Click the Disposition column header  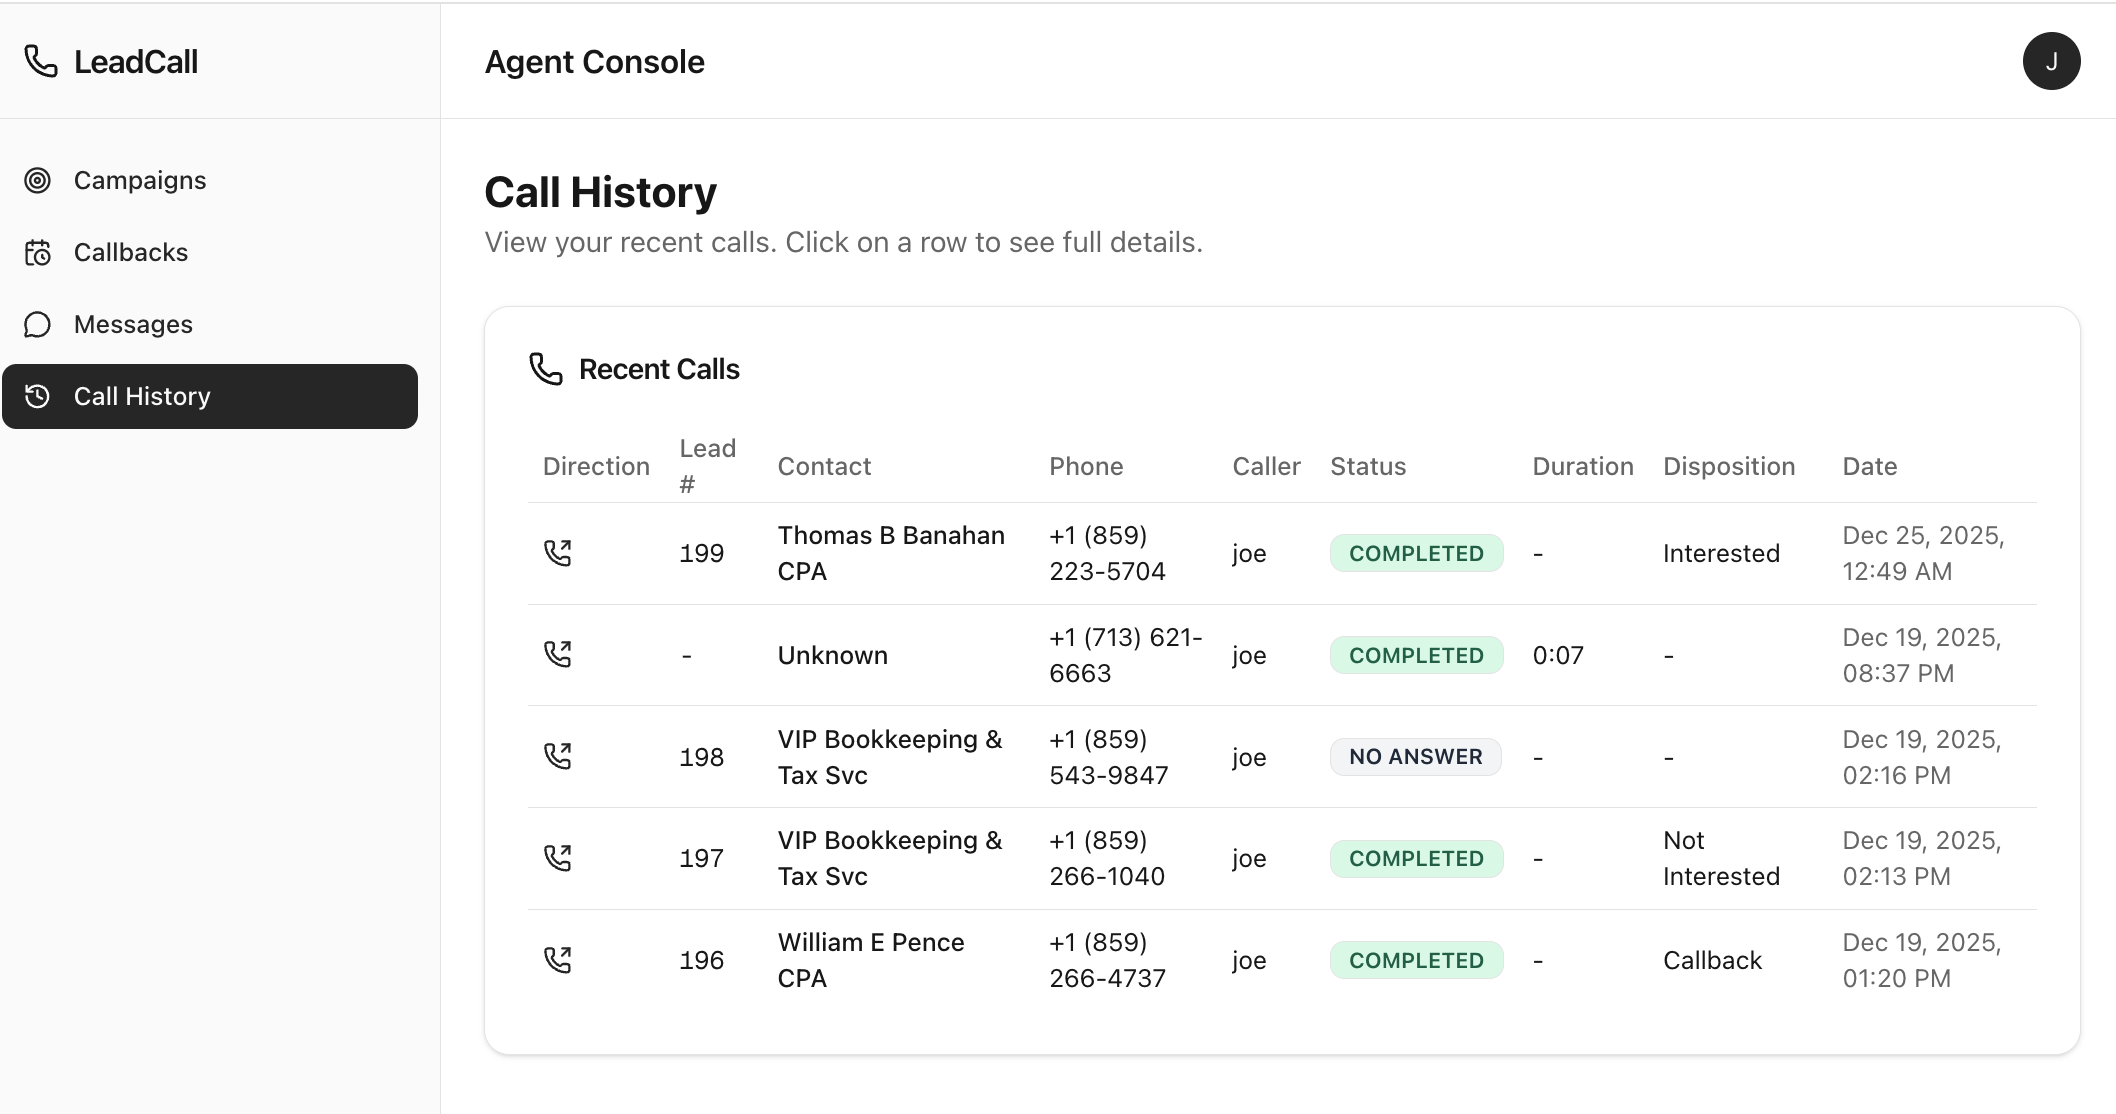[1729, 465]
